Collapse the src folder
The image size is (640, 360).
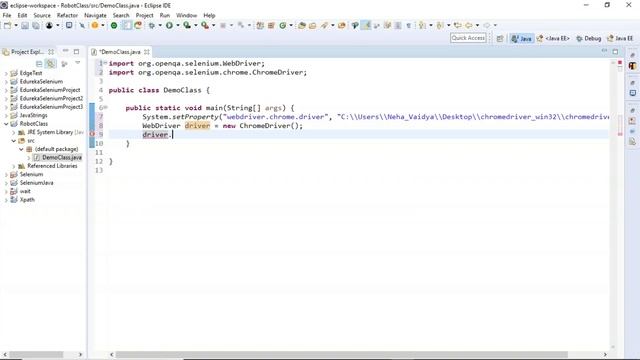point(13,140)
